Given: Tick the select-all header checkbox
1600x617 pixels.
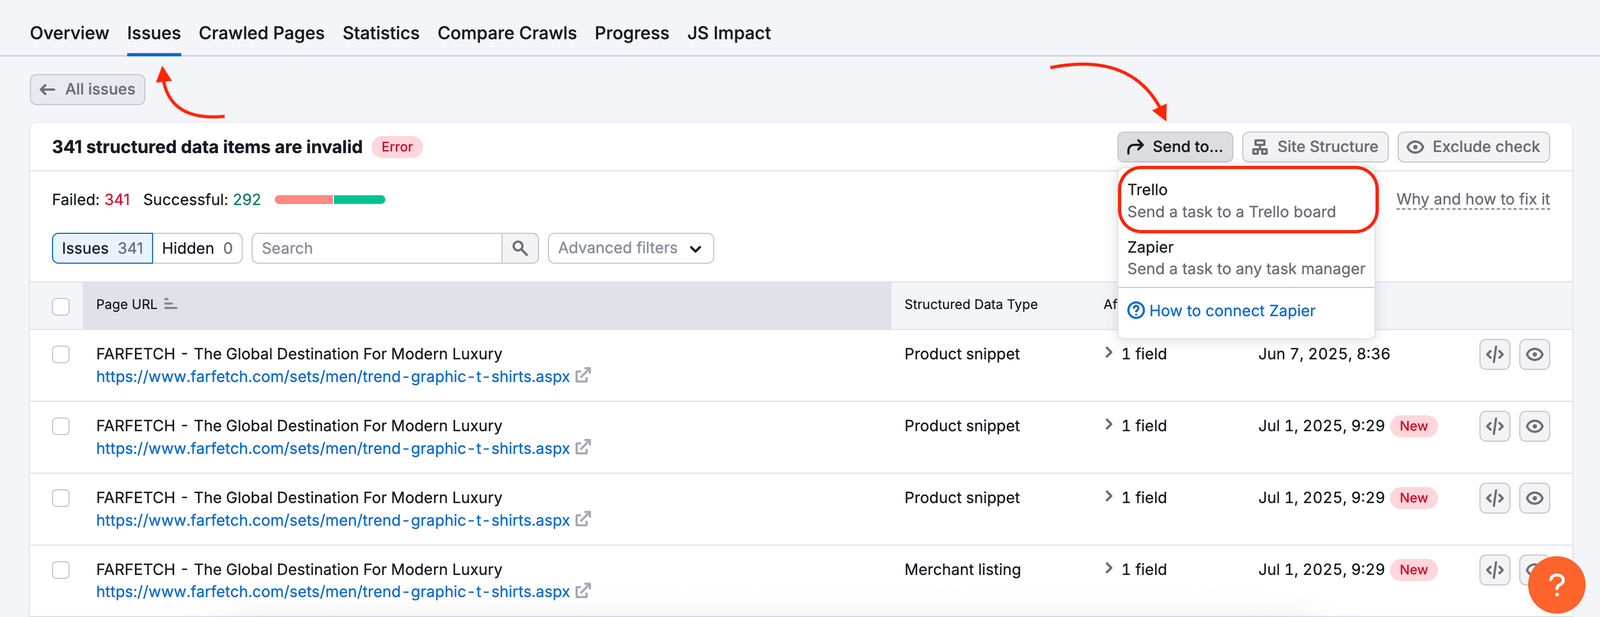Looking at the screenshot, I should [x=61, y=306].
